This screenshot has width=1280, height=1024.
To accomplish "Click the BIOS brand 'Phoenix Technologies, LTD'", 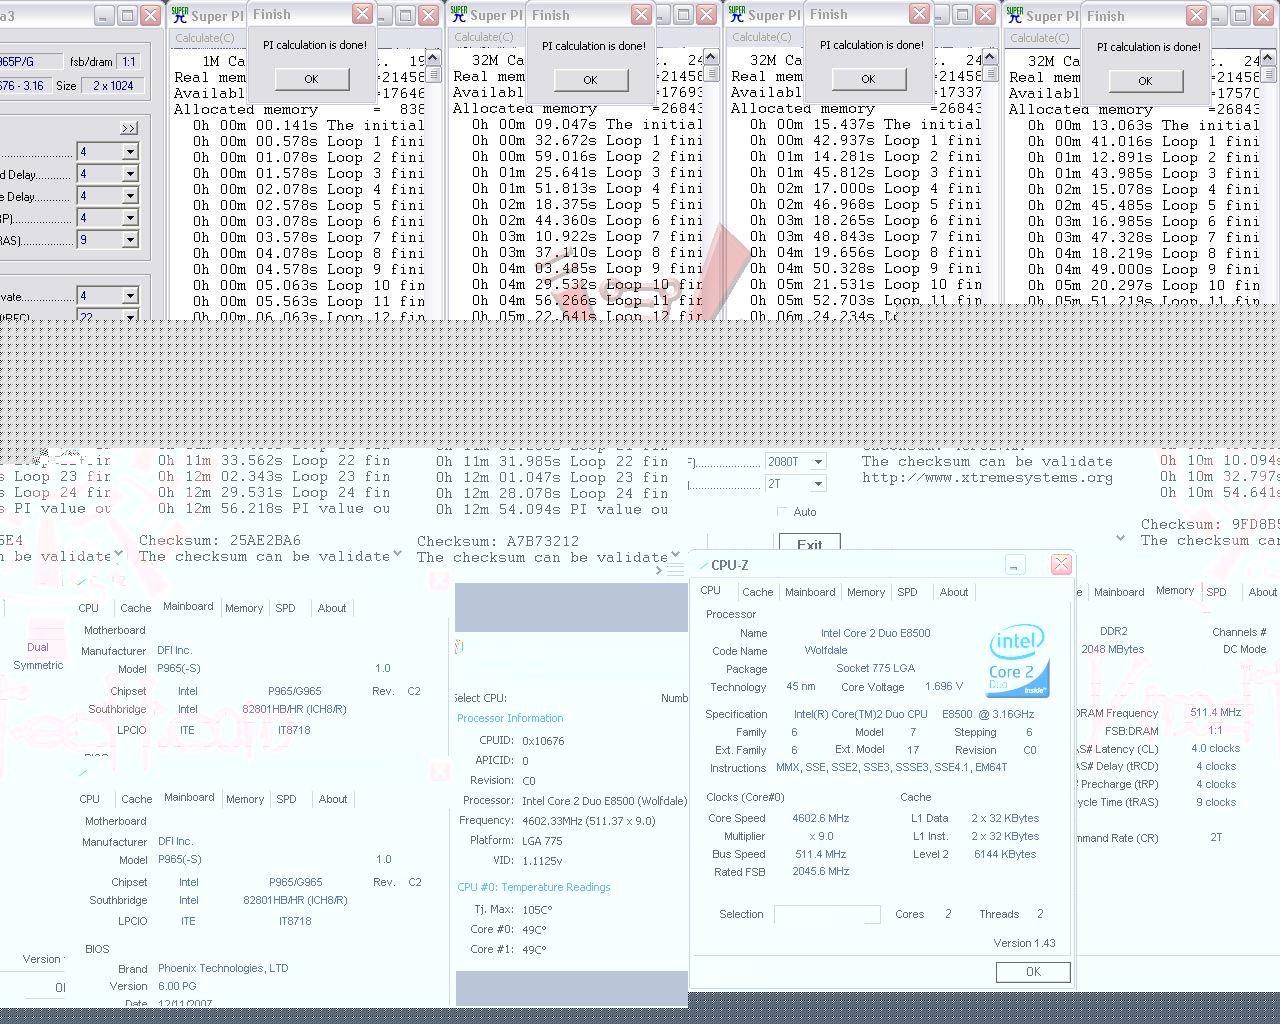I will pos(223,968).
